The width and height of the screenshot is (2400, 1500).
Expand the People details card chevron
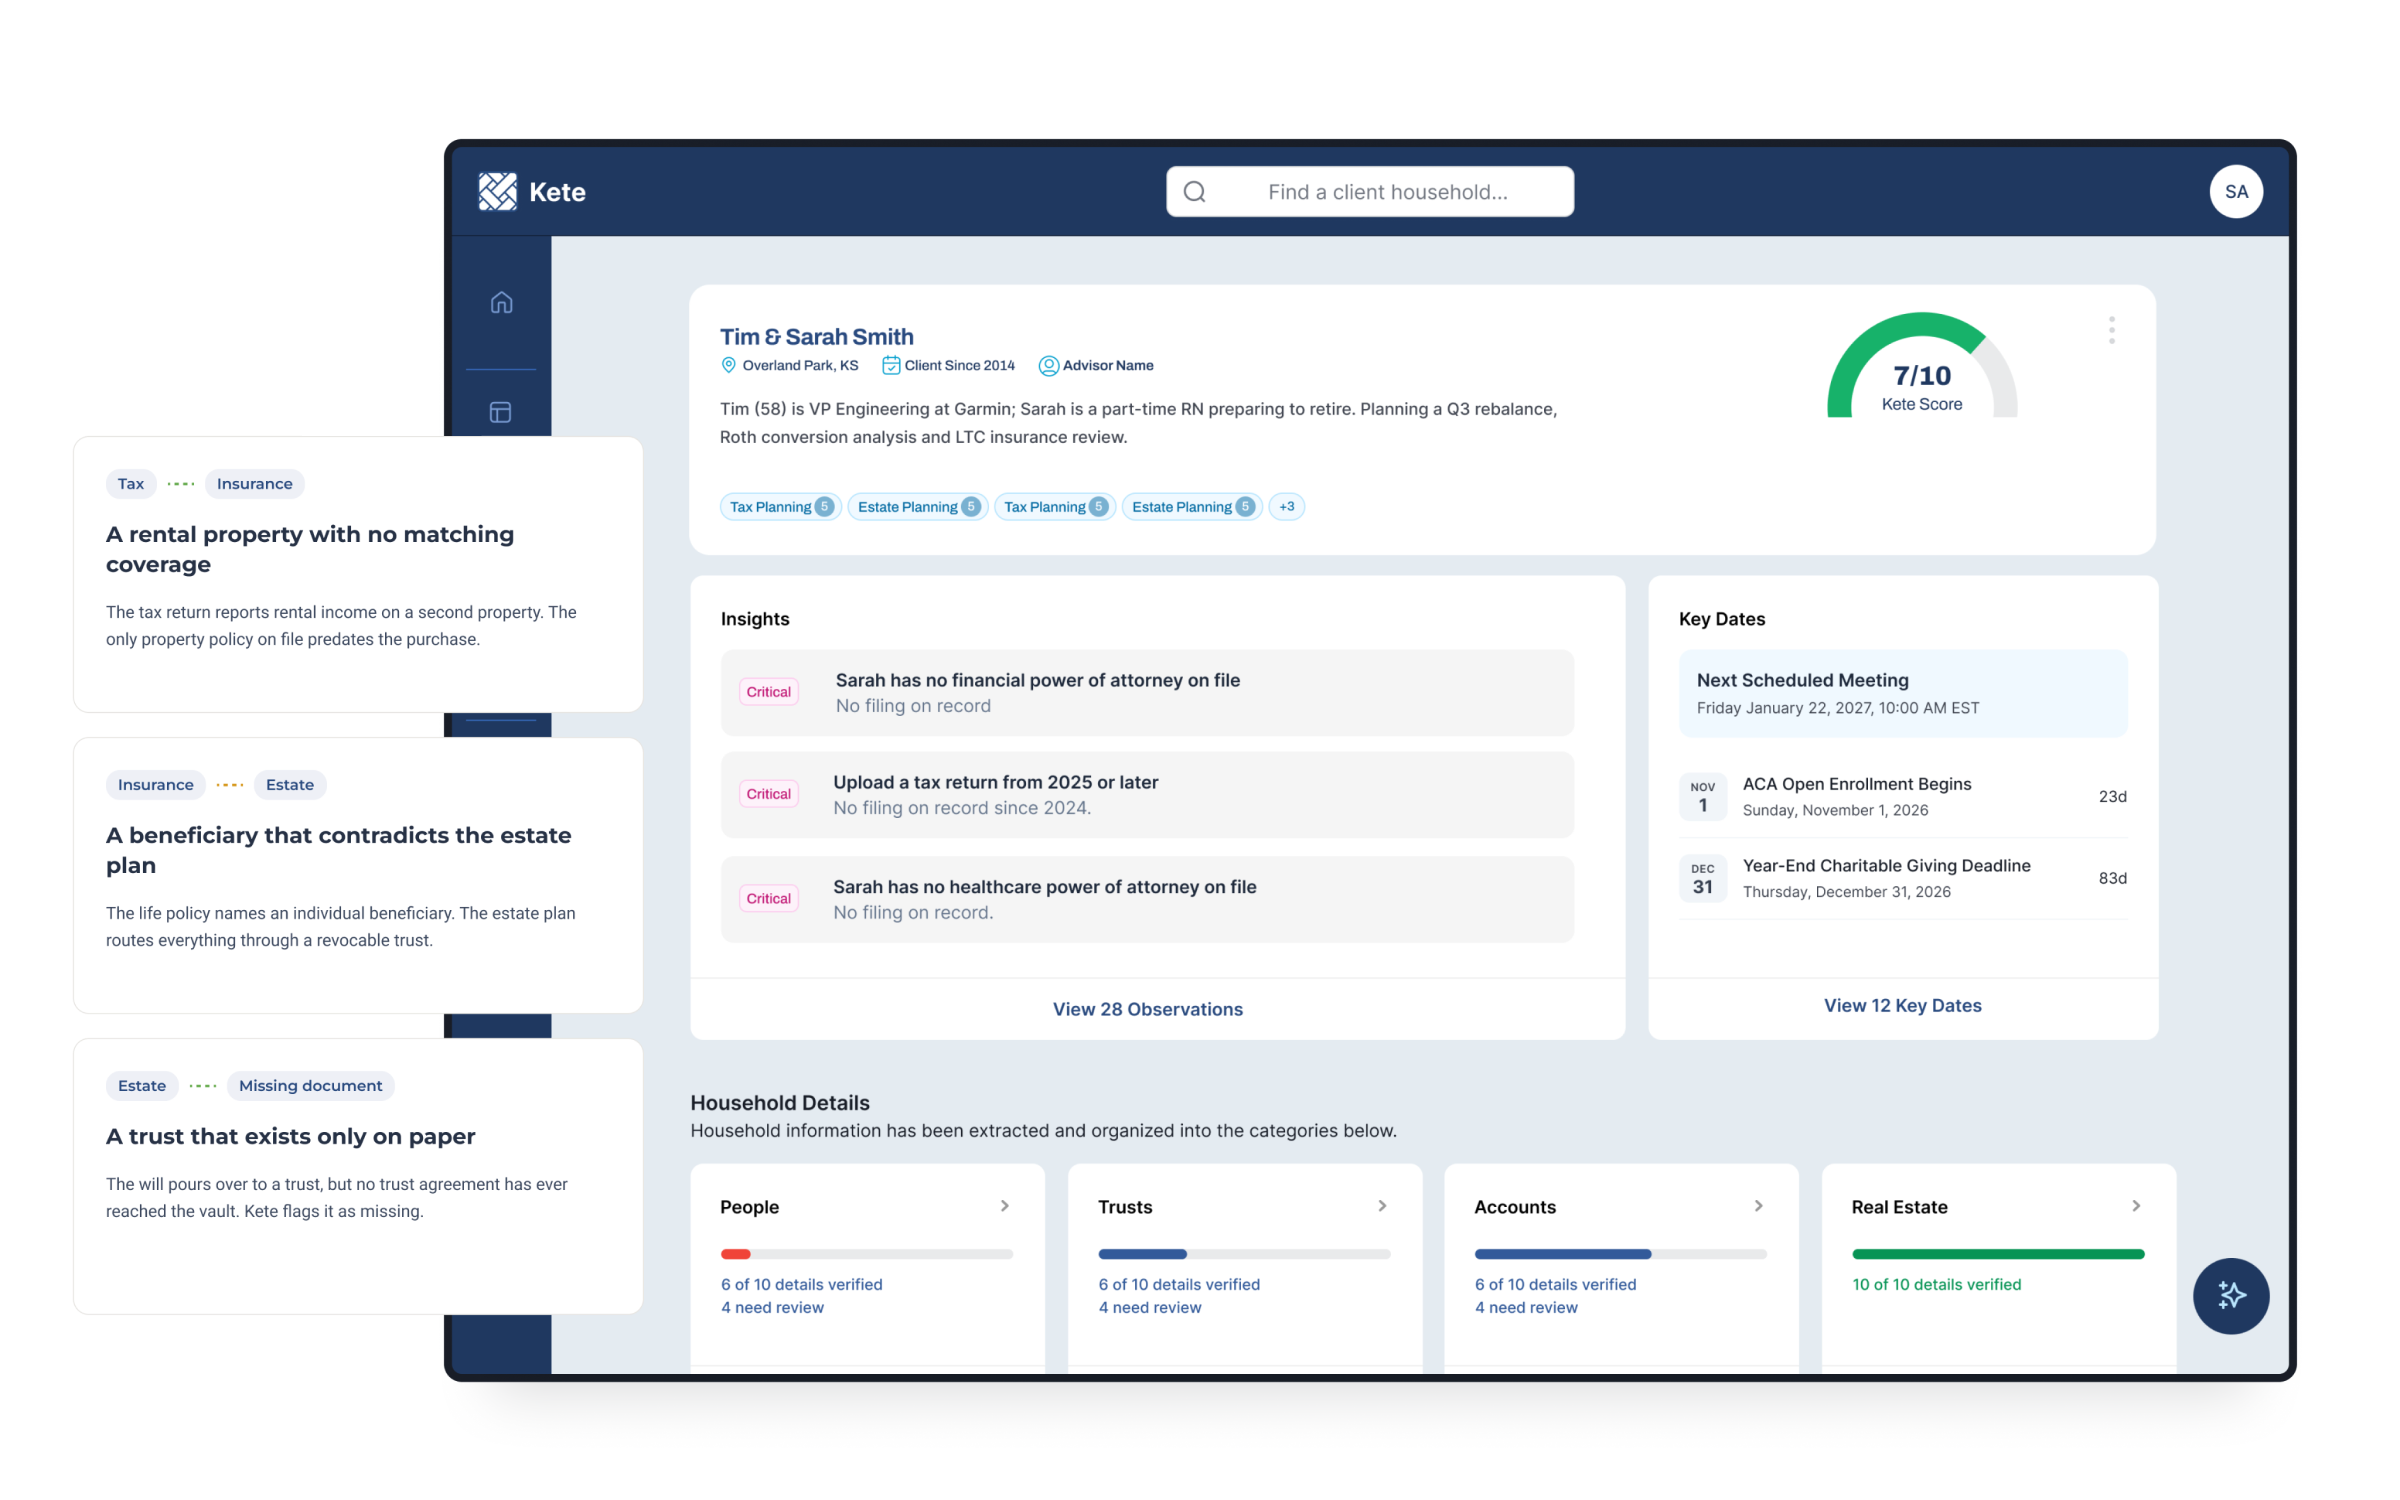1005,1206
